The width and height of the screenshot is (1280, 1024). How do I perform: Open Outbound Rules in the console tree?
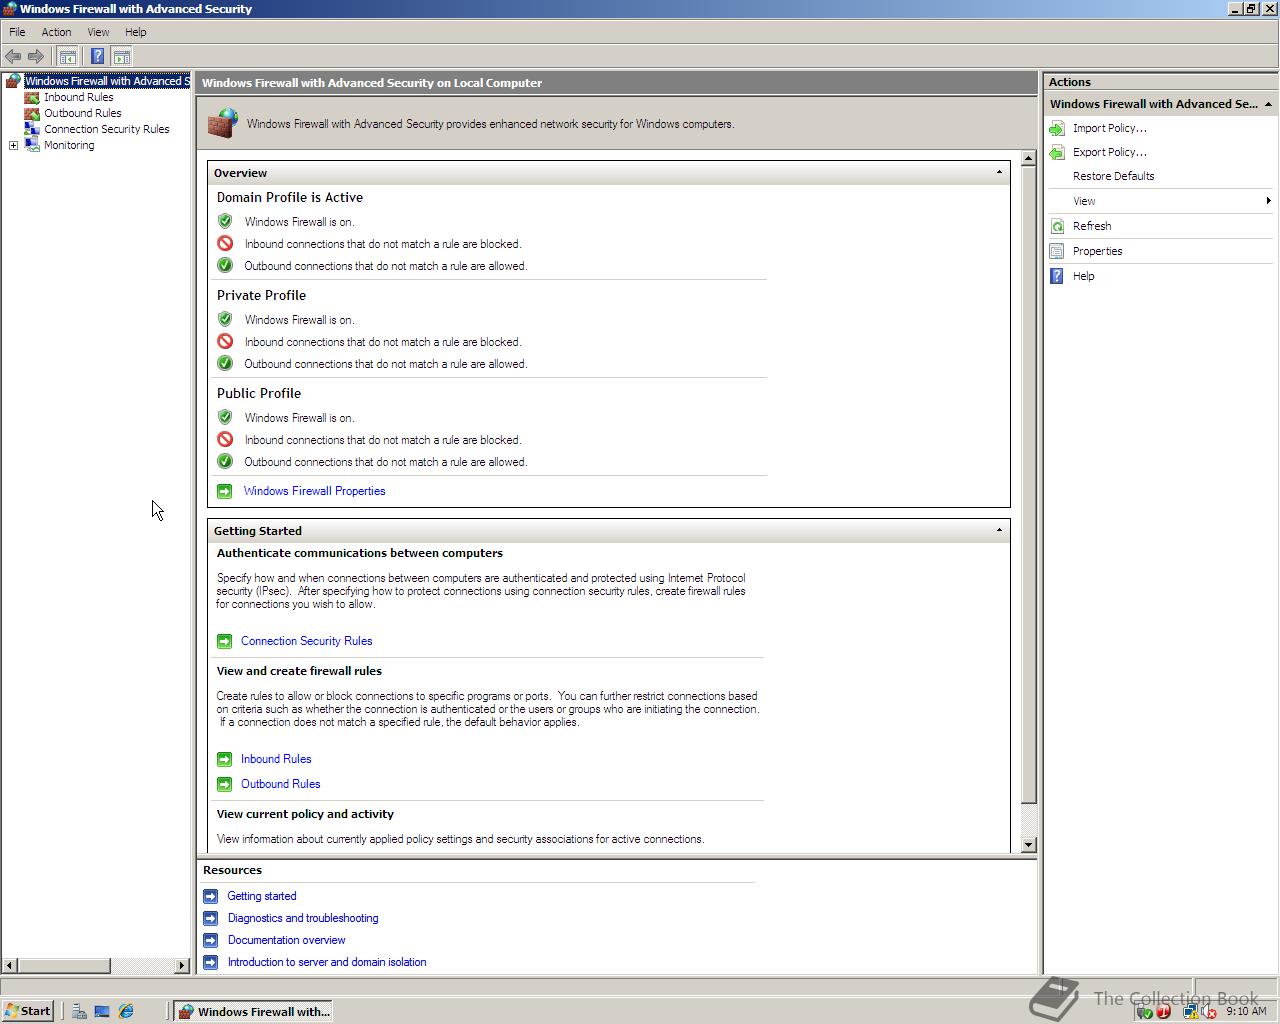82,113
